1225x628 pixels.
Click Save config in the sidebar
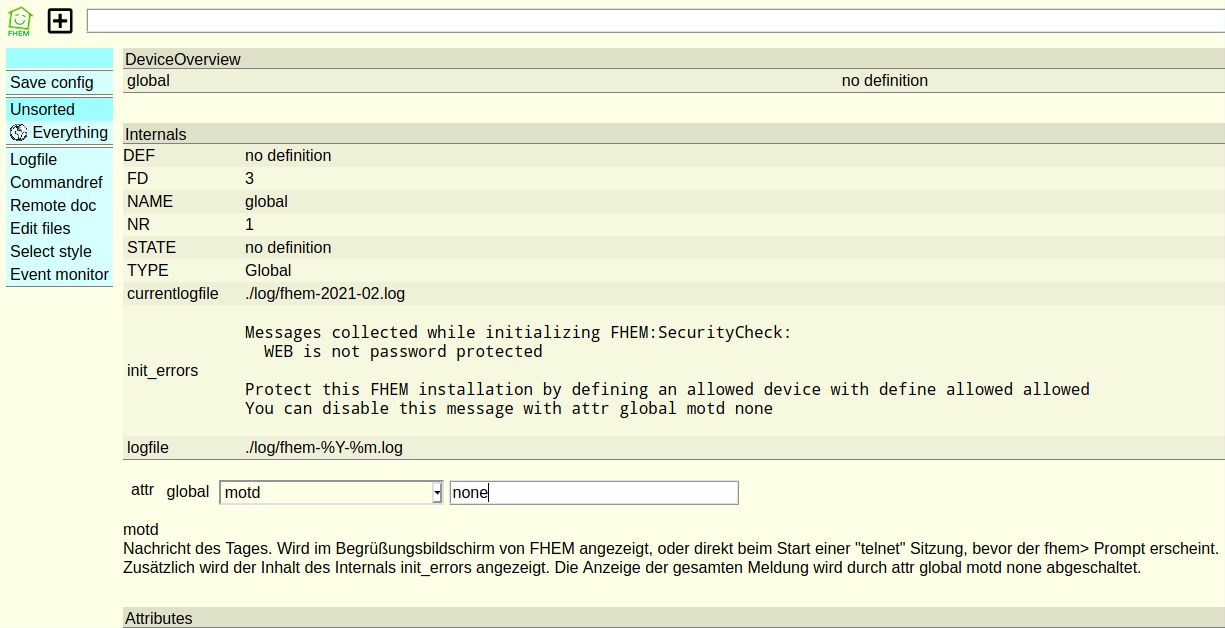click(x=52, y=83)
